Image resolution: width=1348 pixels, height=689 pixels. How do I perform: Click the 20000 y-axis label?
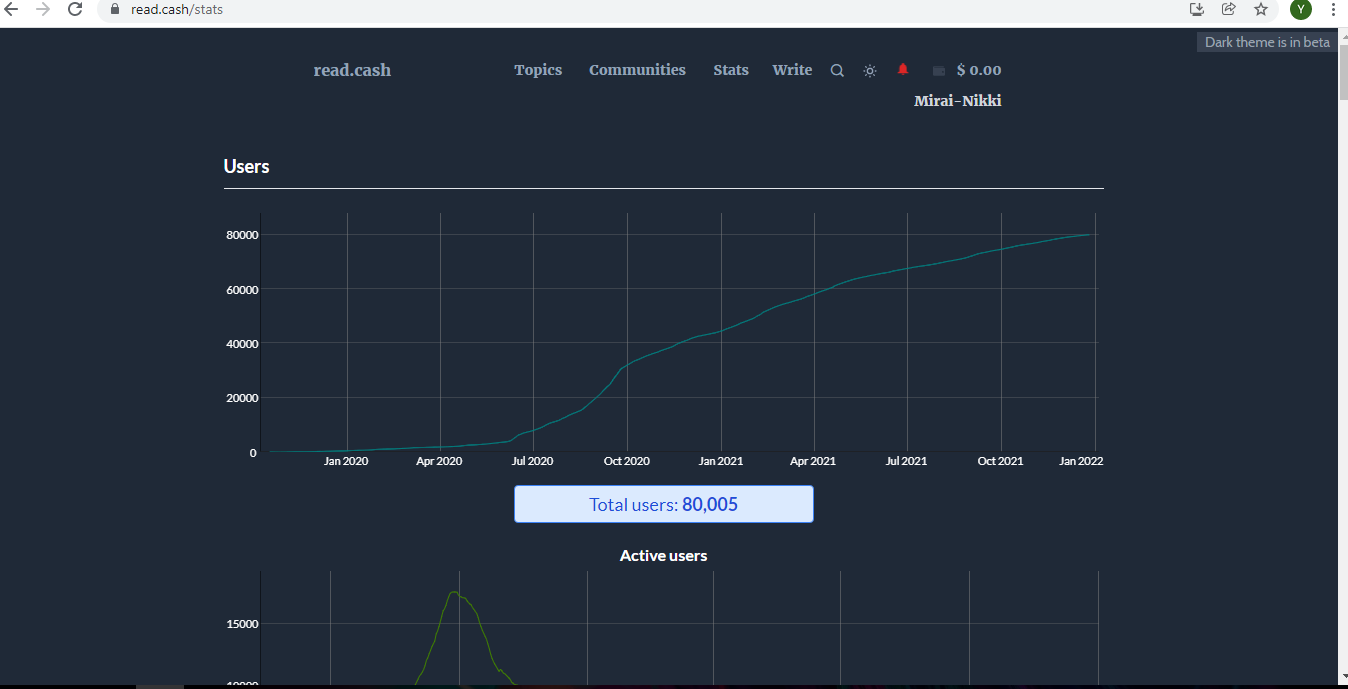click(x=241, y=397)
